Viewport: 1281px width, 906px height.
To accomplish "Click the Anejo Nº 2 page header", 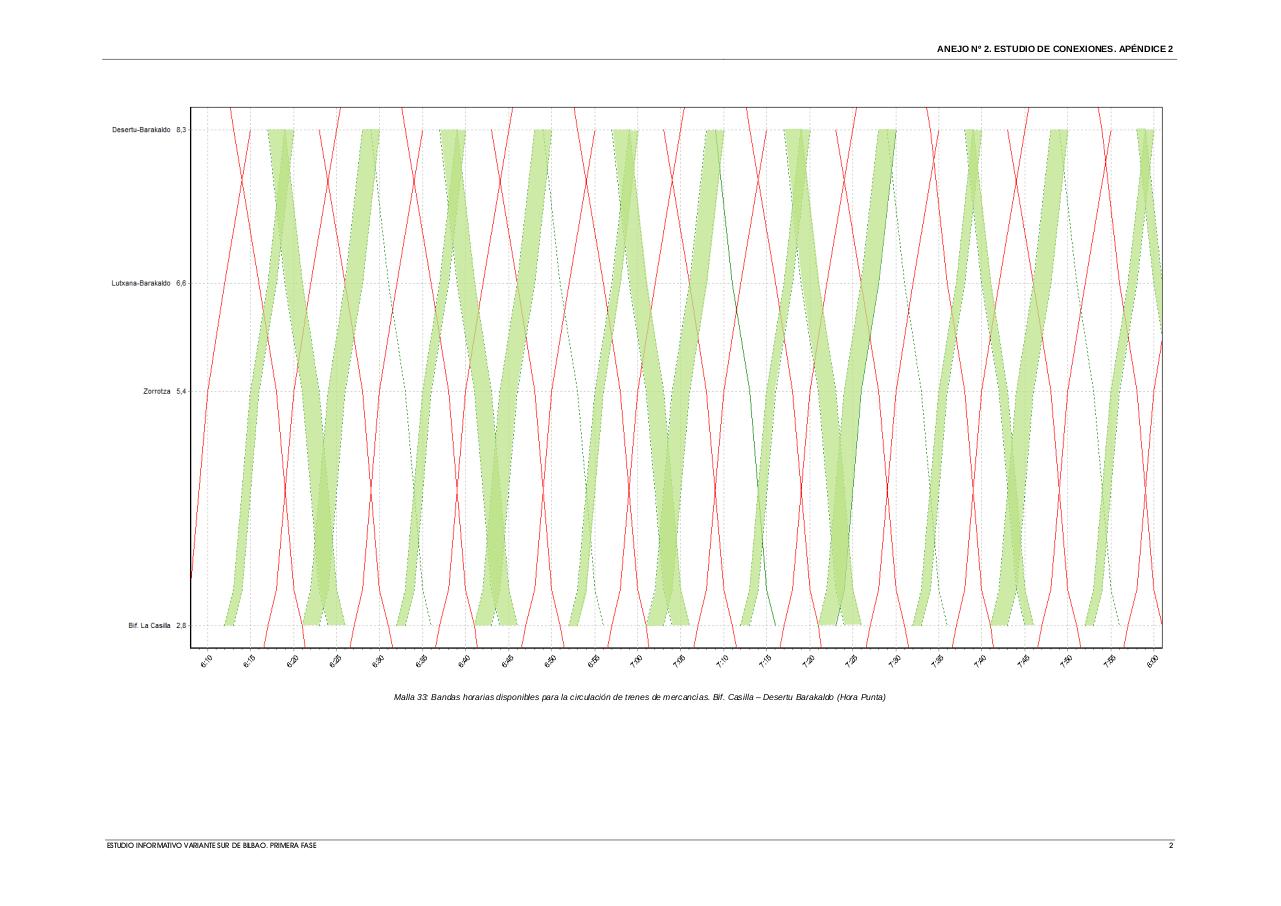I will [1055, 48].
